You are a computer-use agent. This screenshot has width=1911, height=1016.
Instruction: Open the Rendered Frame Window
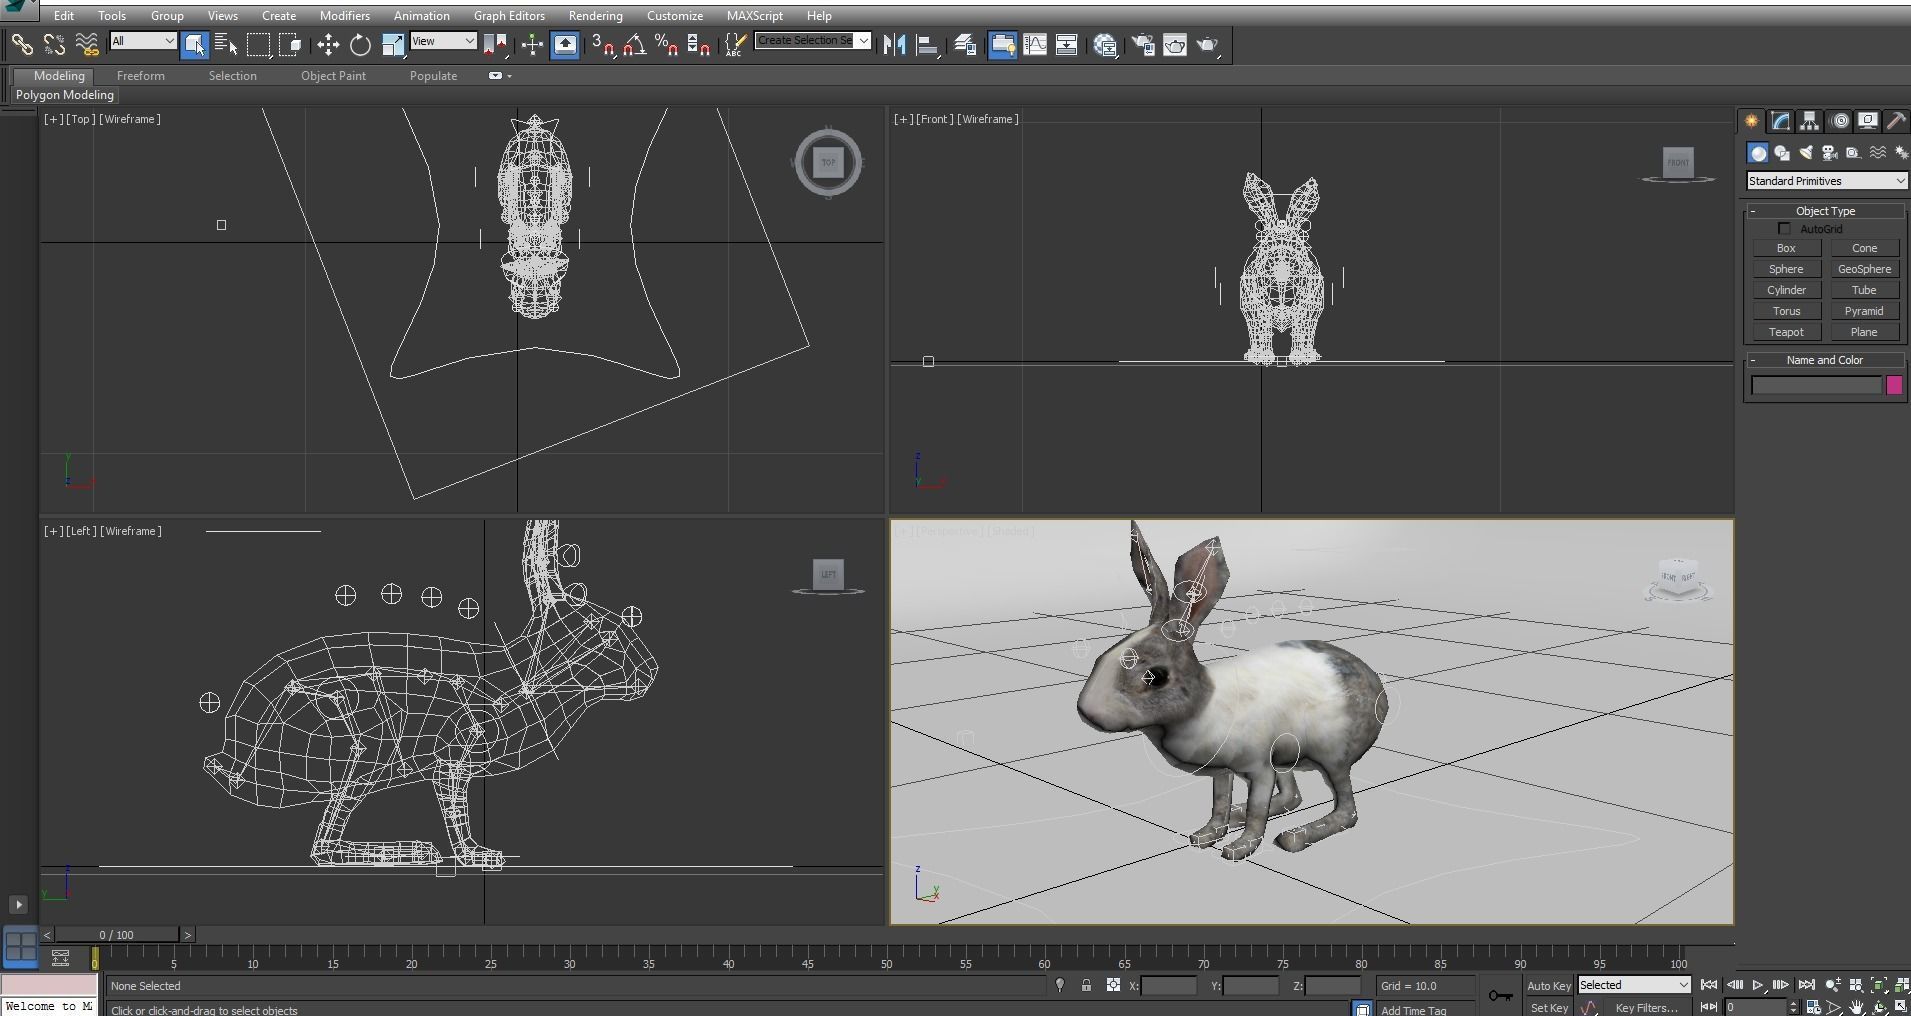1175,44
